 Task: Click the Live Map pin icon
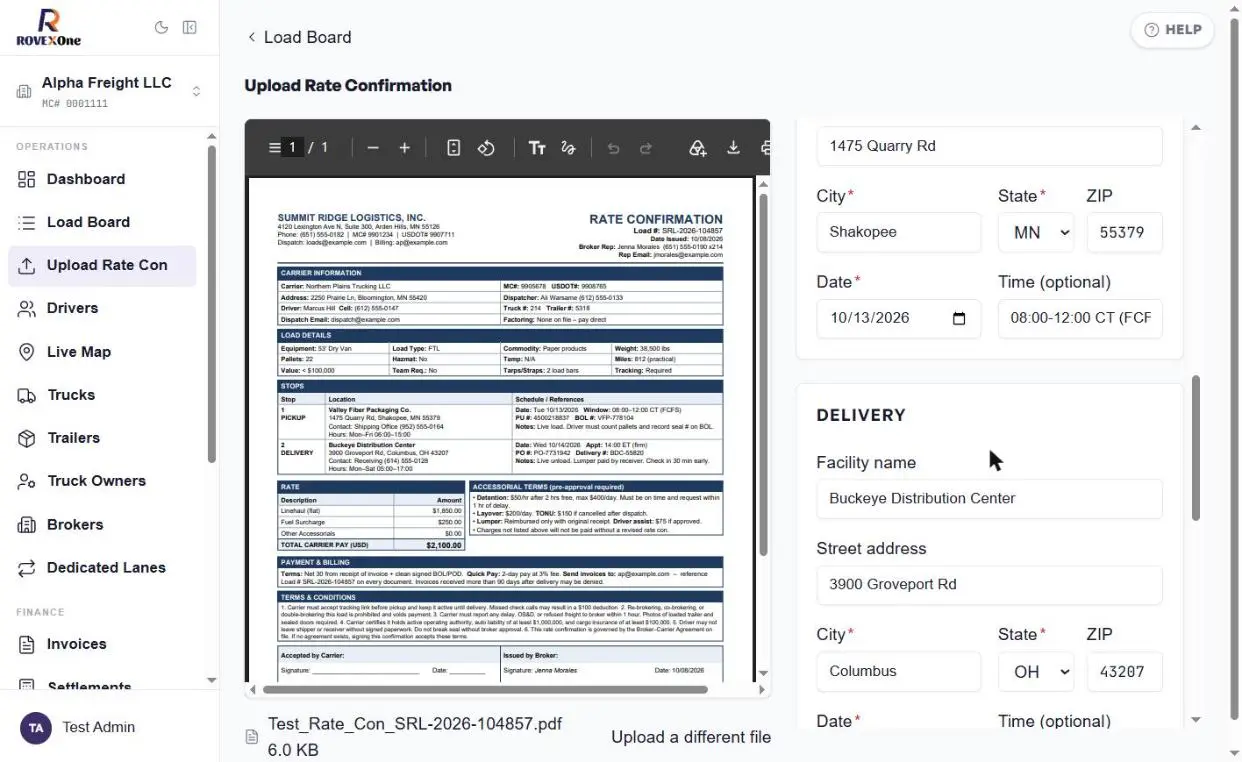pos(27,352)
